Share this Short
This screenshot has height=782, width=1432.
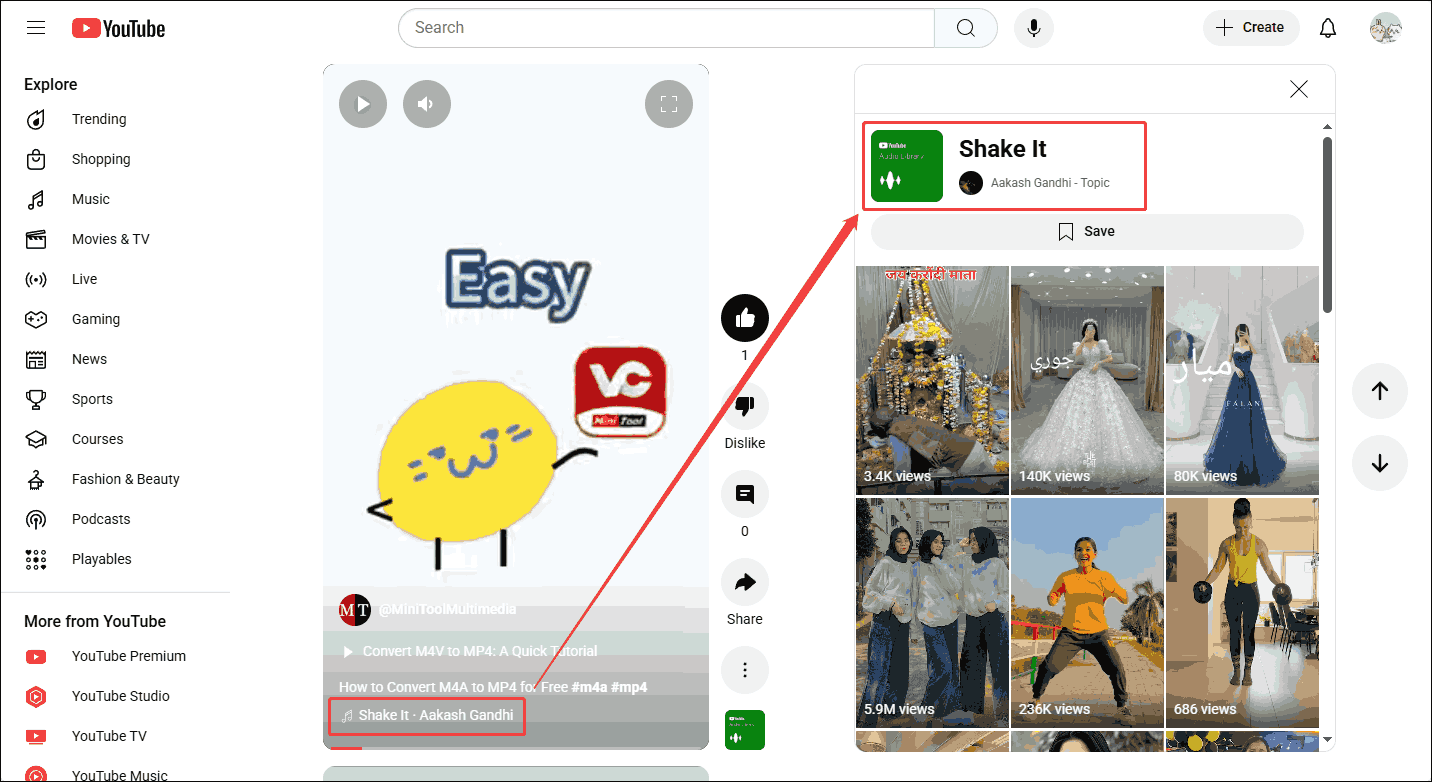click(x=745, y=583)
